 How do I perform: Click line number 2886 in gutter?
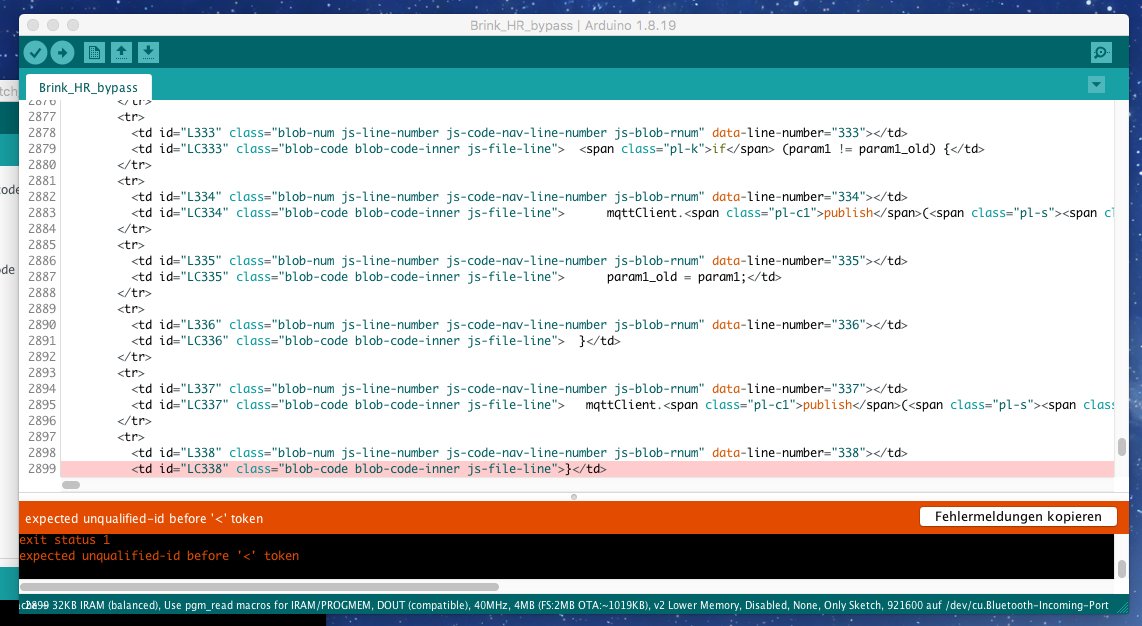[42, 261]
